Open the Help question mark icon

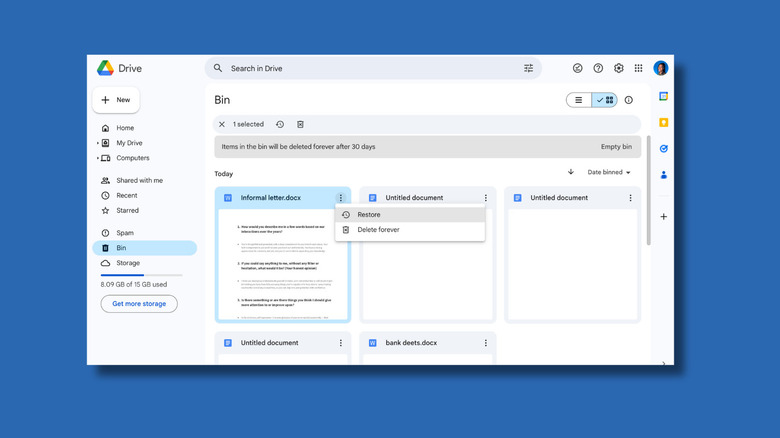598,69
